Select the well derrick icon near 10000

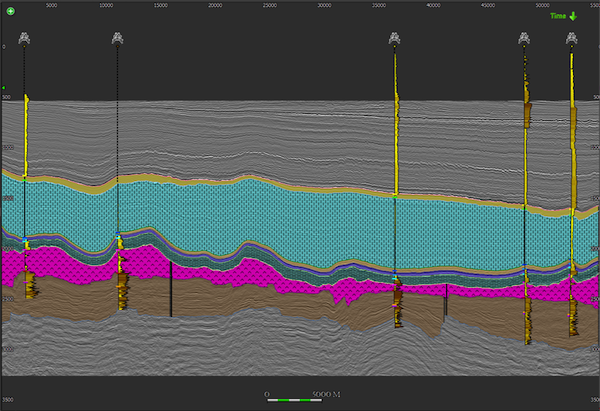[117, 38]
